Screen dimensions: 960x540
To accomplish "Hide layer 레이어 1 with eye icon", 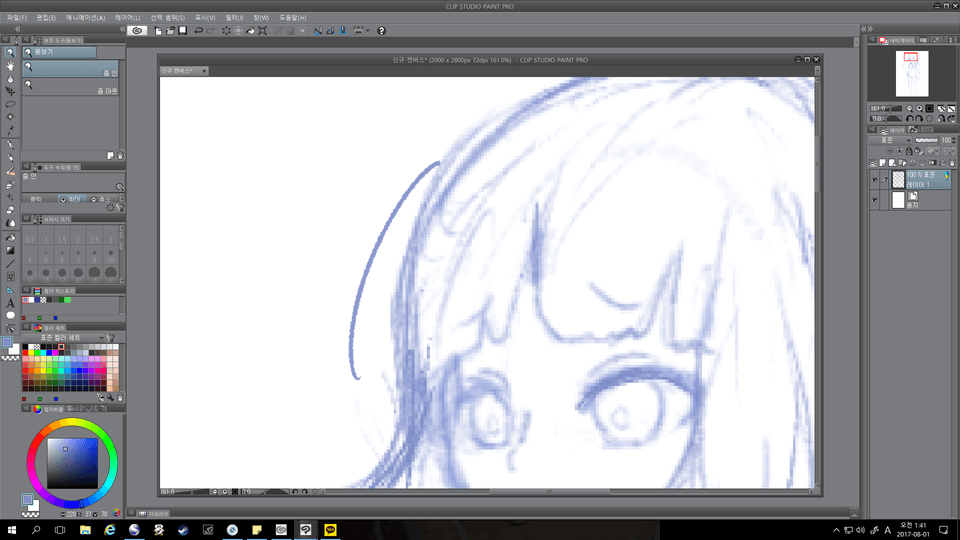I will tap(875, 181).
